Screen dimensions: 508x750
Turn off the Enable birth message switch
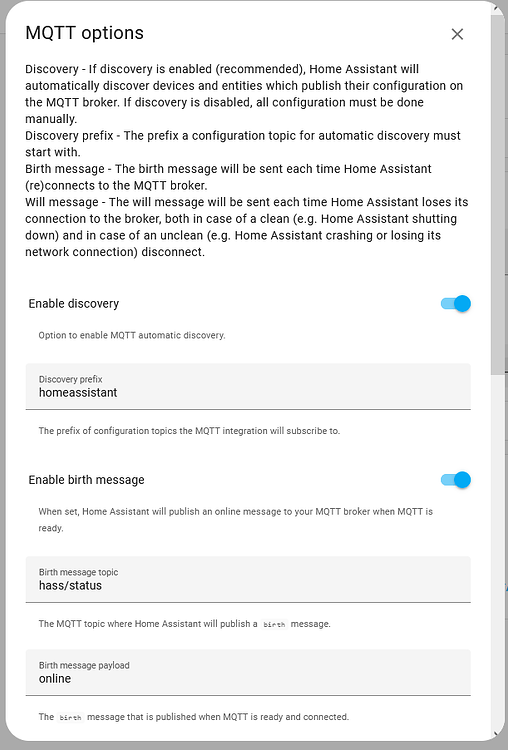tap(456, 480)
